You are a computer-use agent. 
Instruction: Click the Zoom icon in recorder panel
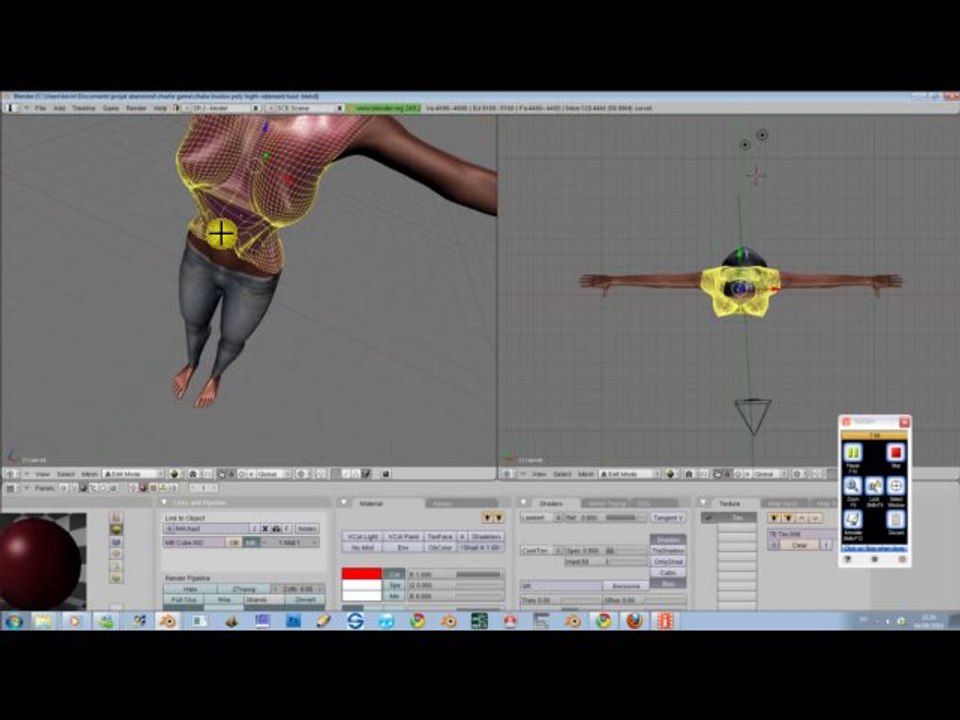click(x=852, y=486)
